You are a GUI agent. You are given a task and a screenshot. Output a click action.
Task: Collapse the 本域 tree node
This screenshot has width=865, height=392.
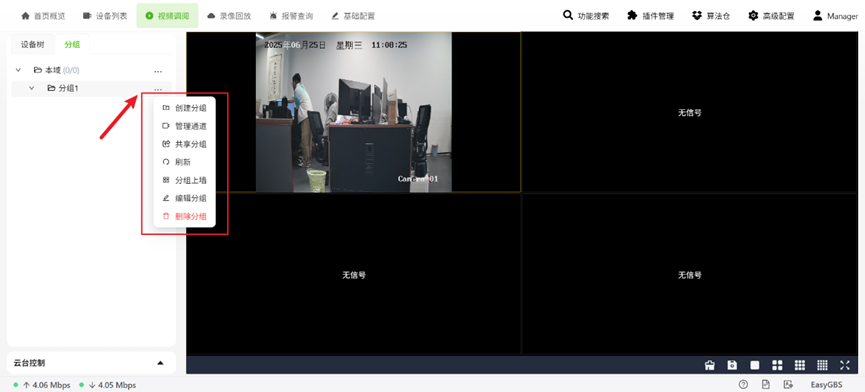pyautogui.click(x=18, y=71)
